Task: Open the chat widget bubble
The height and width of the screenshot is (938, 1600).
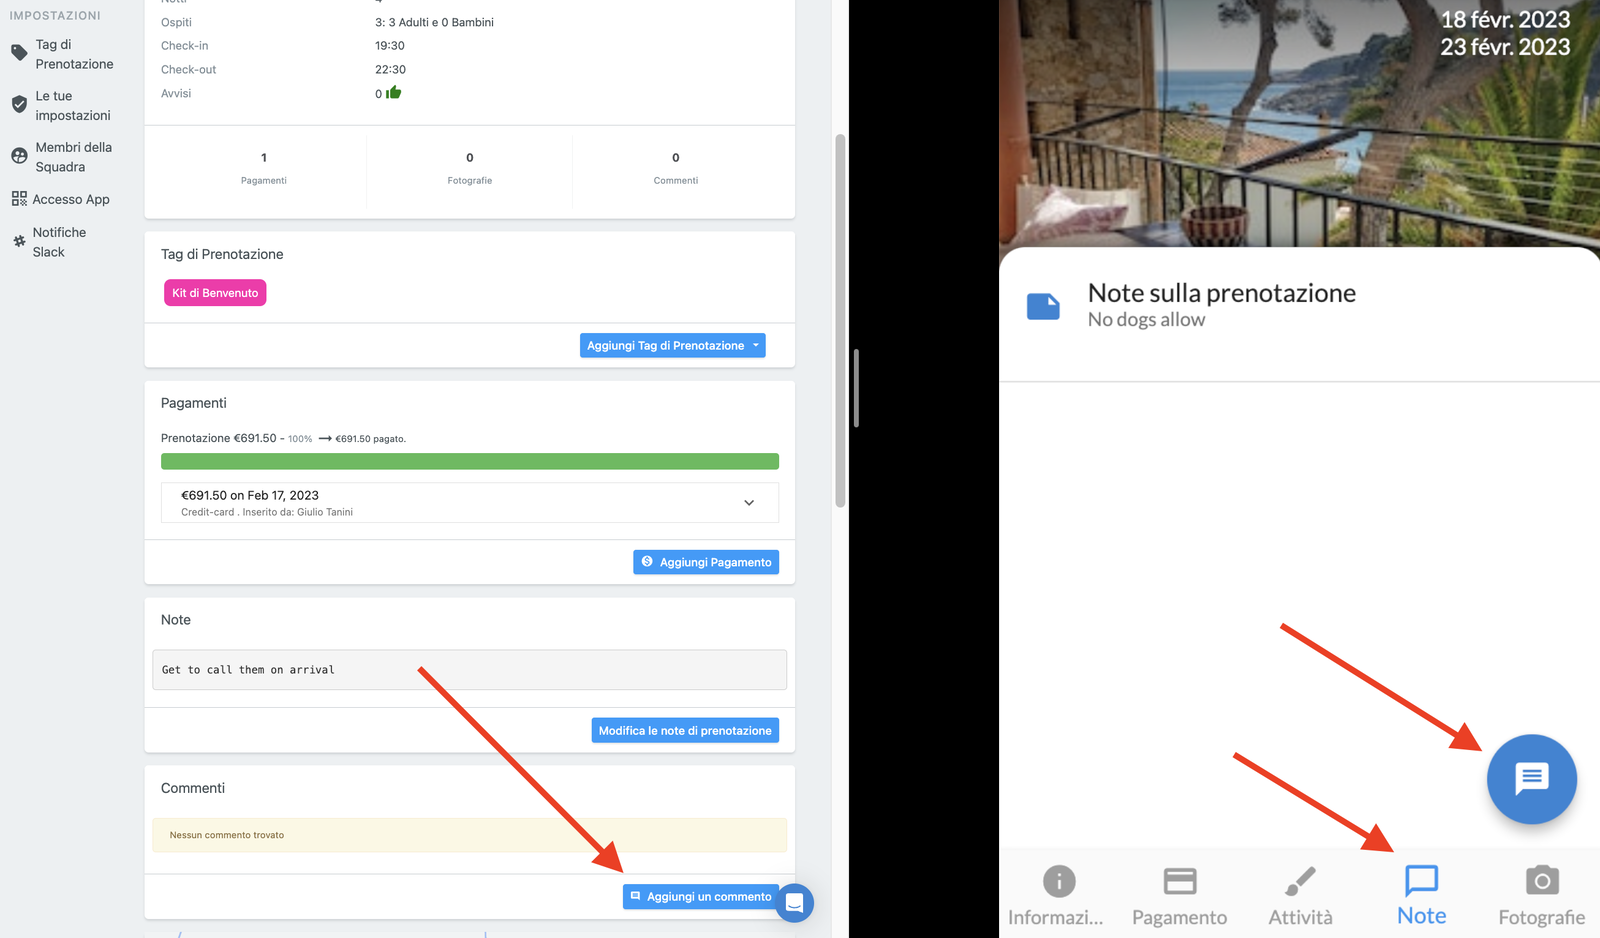Action: click(x=795, y=903)
